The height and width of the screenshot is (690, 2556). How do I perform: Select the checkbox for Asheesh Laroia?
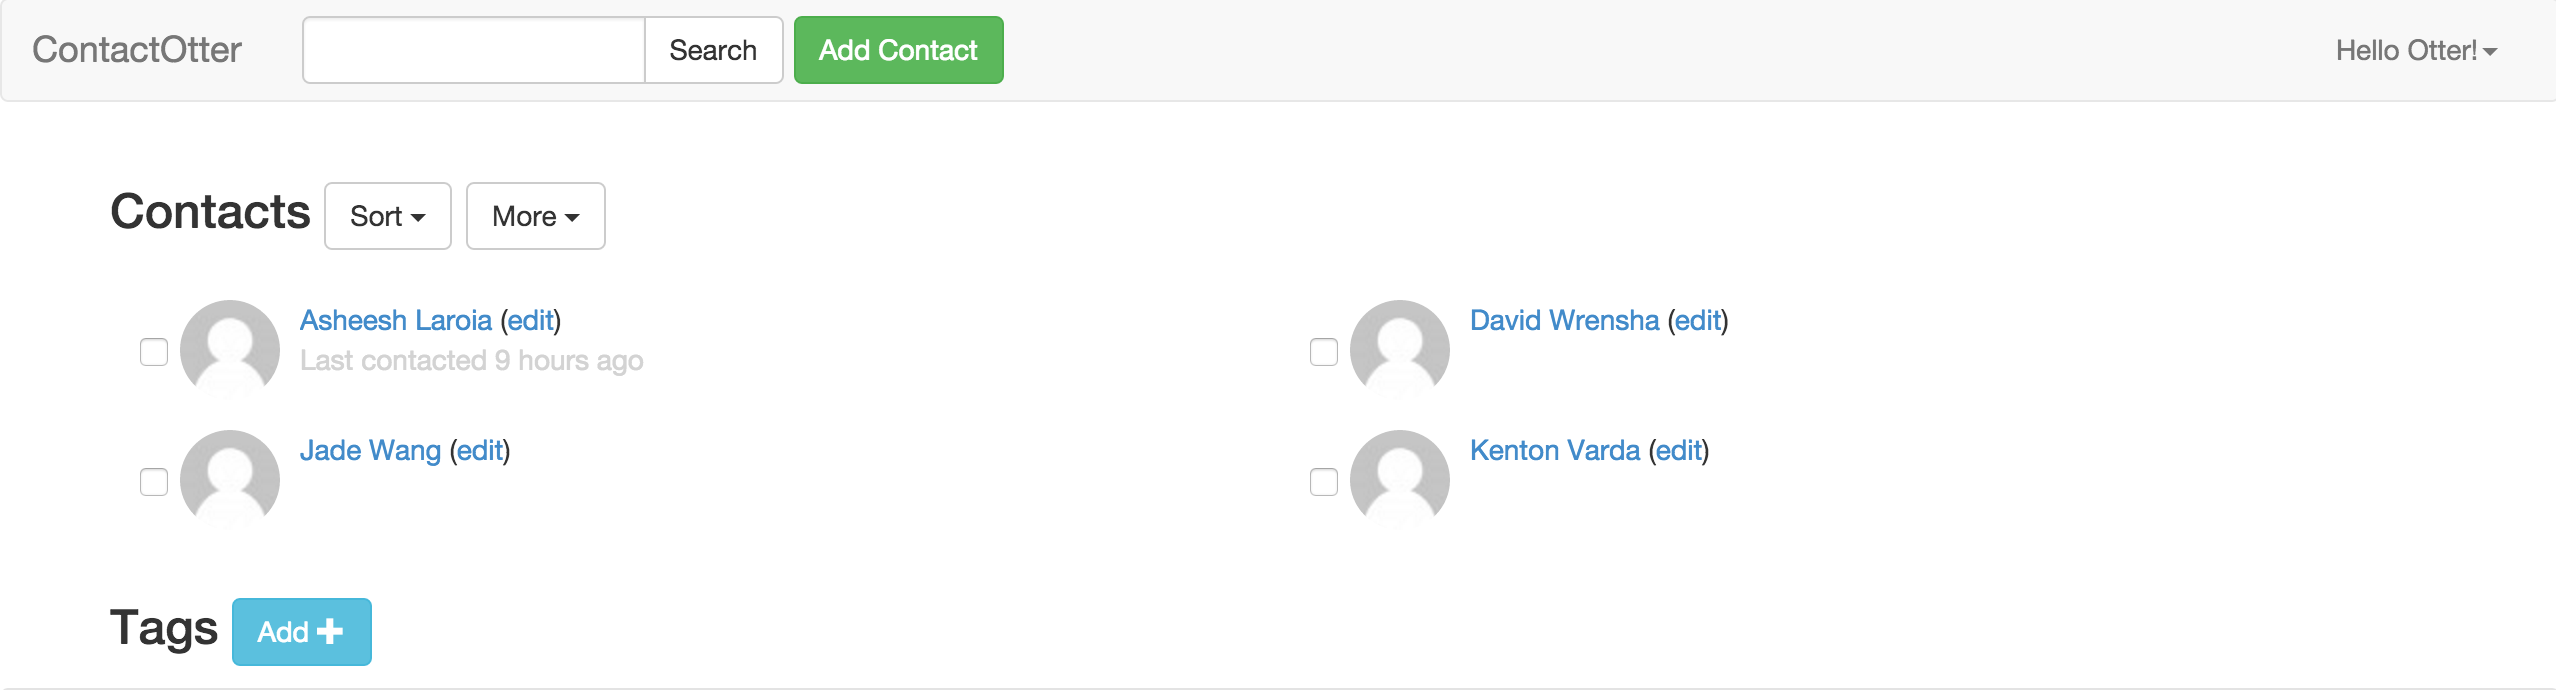pos(154,352)
